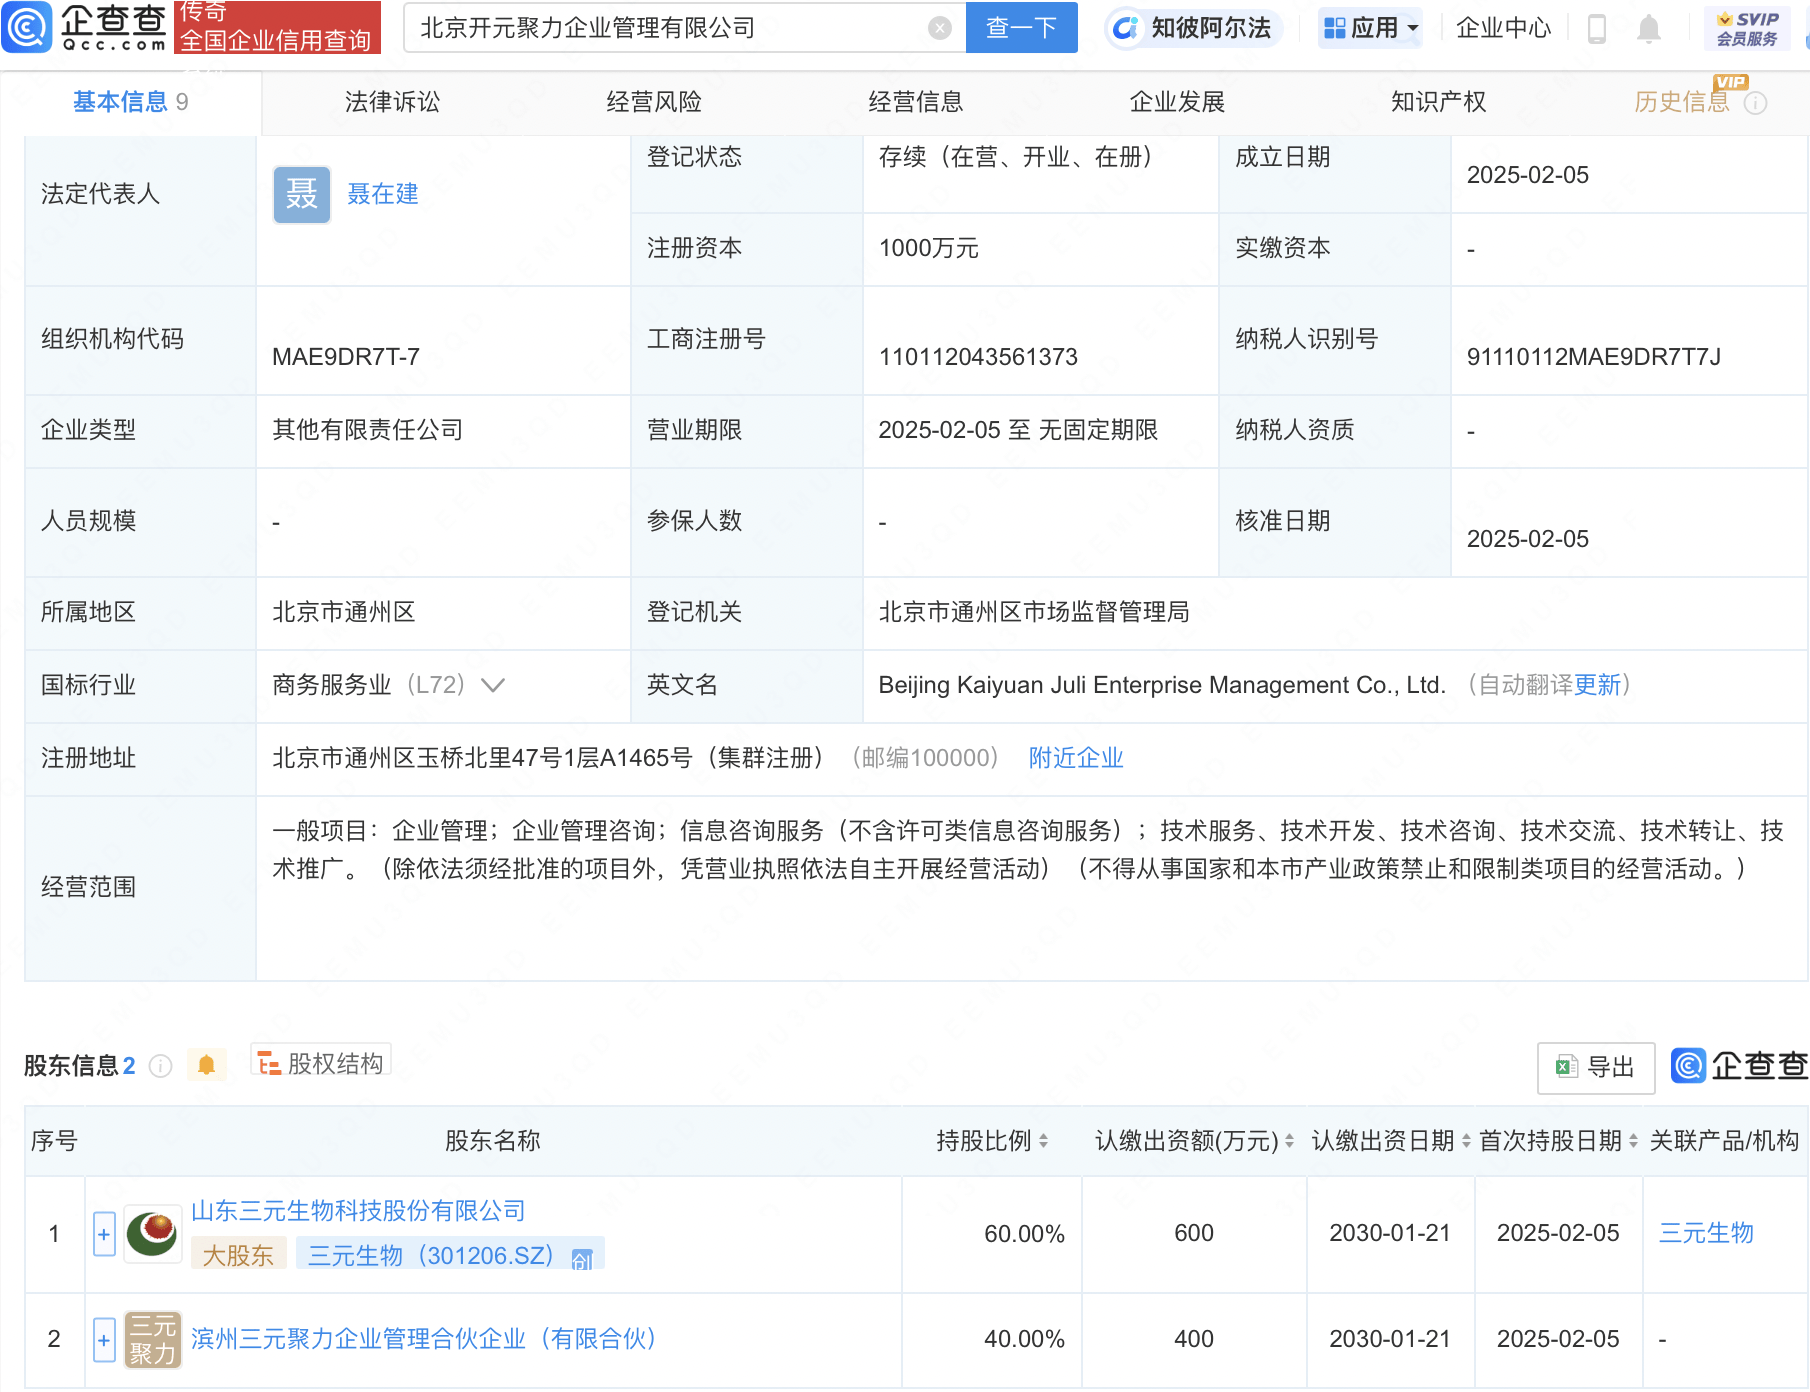1810x1392 pixels.
Task: Click the notification bell icon
Action: pyautogui.click(x=1649, y=27)
